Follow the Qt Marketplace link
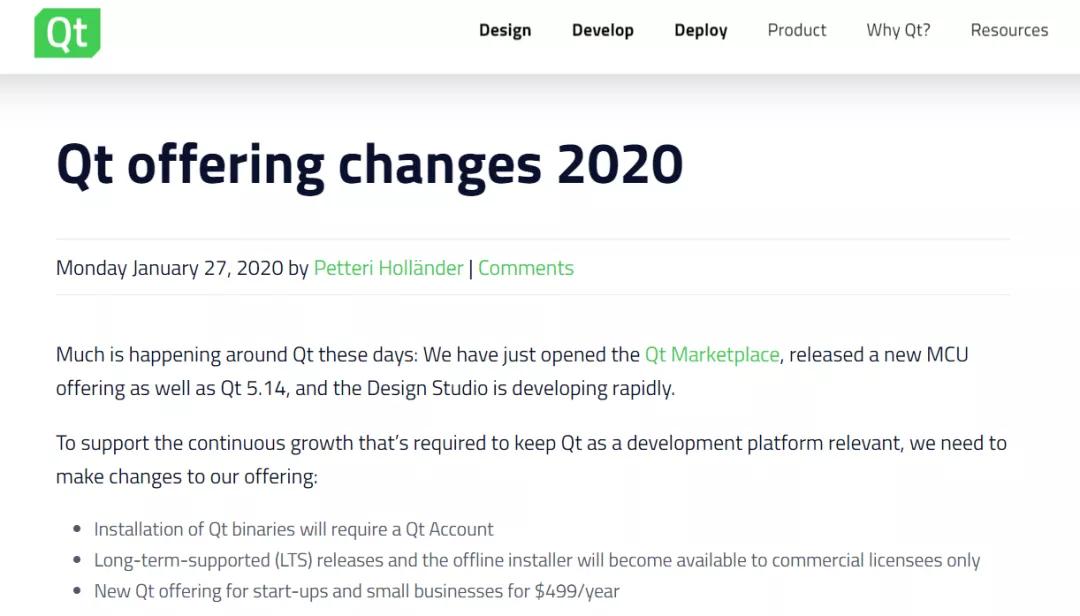 pyautogui.click(x=711, y=355)
